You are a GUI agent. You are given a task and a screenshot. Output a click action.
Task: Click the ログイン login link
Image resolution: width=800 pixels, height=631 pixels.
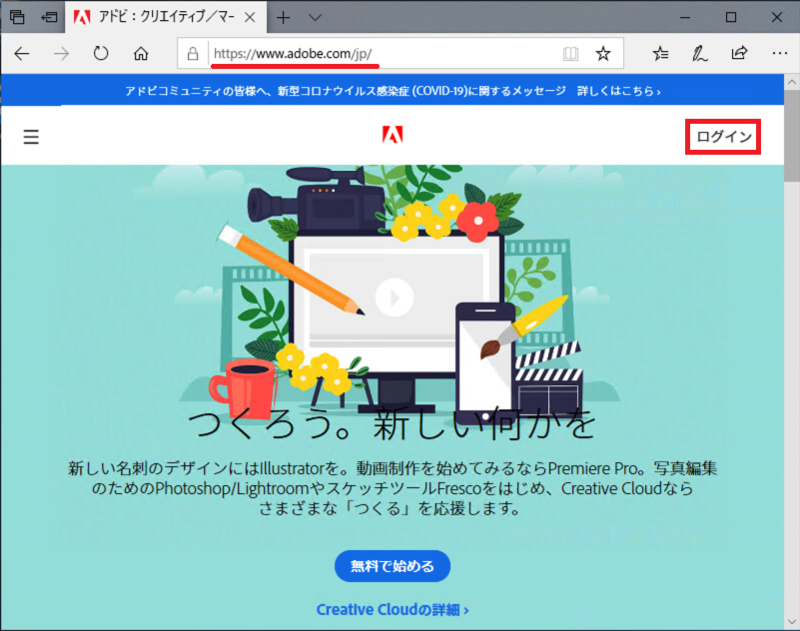pos(723,137)
